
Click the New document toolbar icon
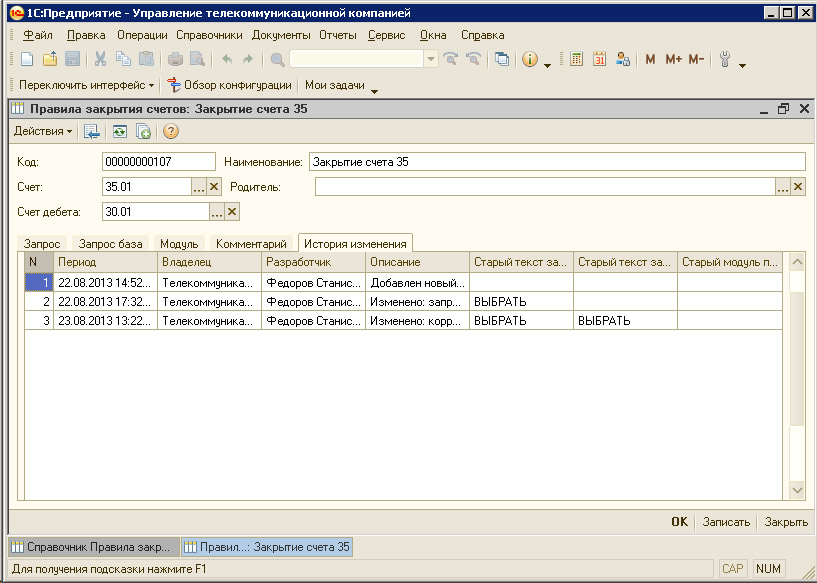coord(27,59)
